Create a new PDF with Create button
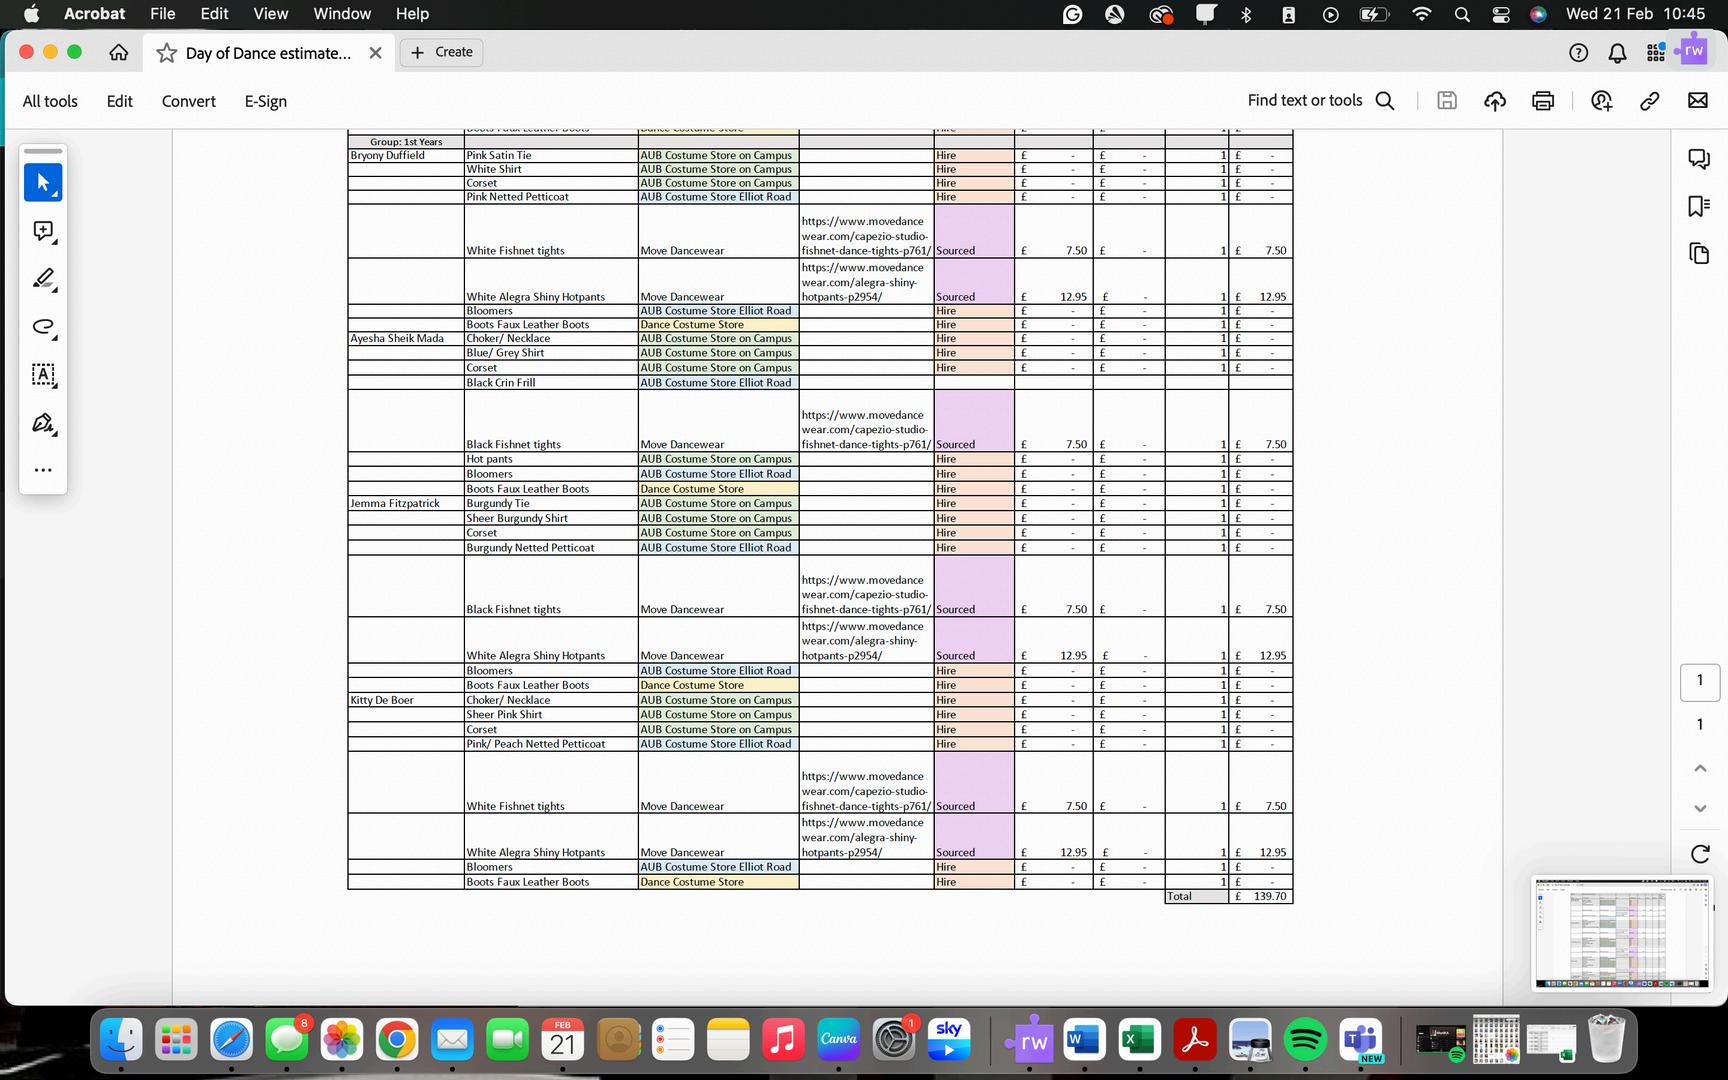The height and width of the screenshot is (1080, 1728). point(442,52)
